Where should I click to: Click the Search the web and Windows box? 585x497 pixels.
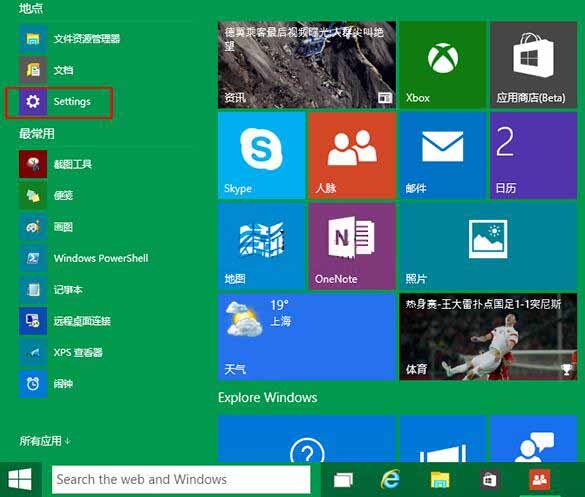[181, 479]
